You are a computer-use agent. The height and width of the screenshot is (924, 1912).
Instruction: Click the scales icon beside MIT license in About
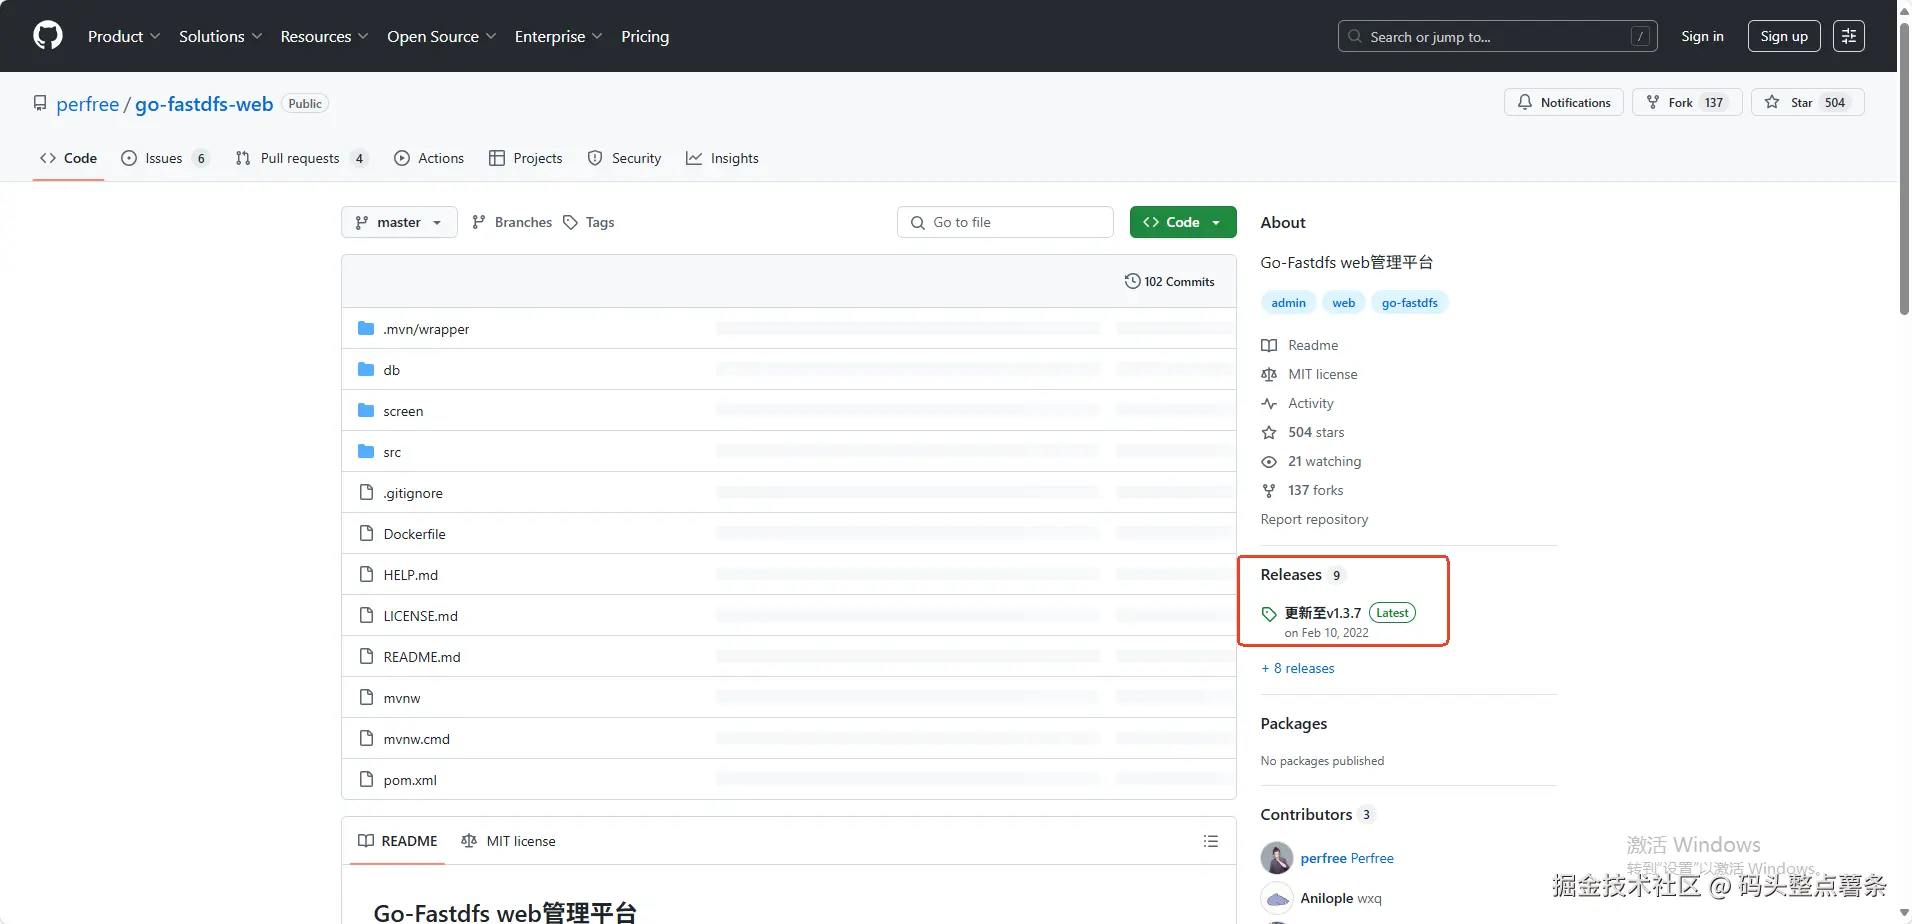tap(1269, 374)
